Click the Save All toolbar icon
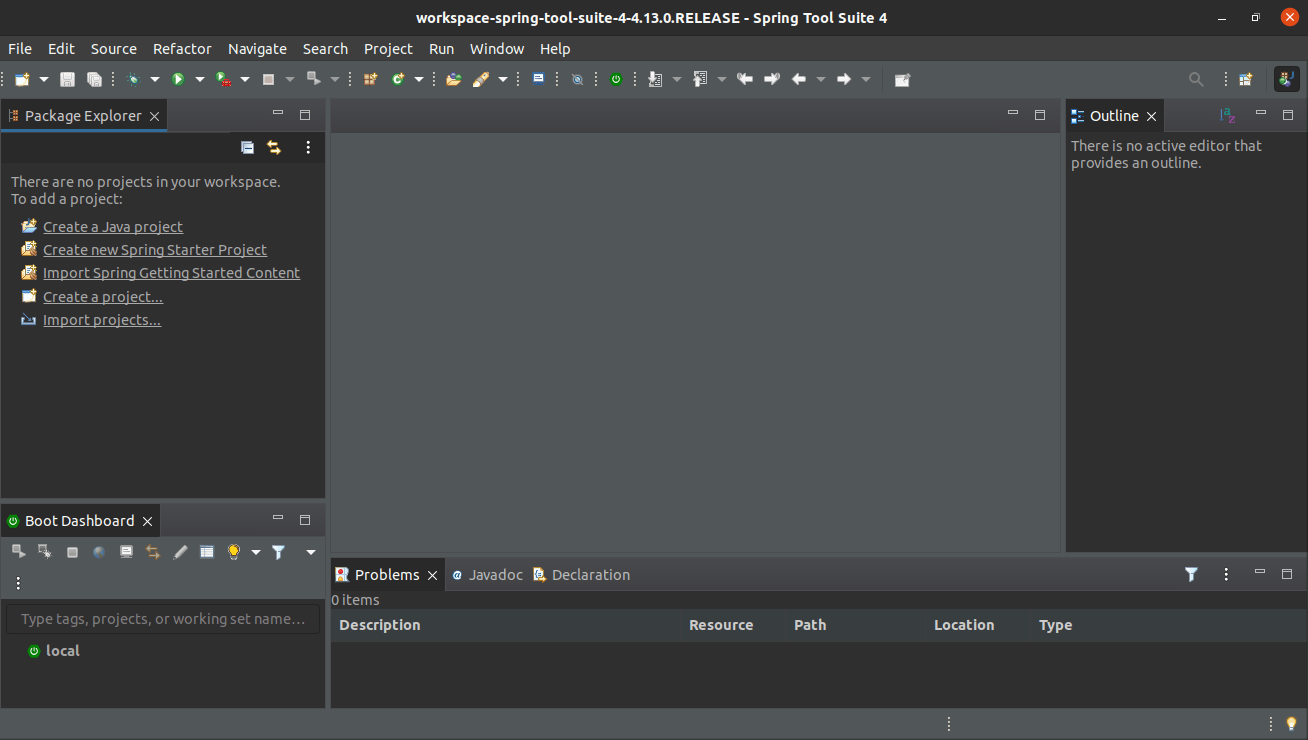Screen dimensions: 1308x740 coord(94,79)
